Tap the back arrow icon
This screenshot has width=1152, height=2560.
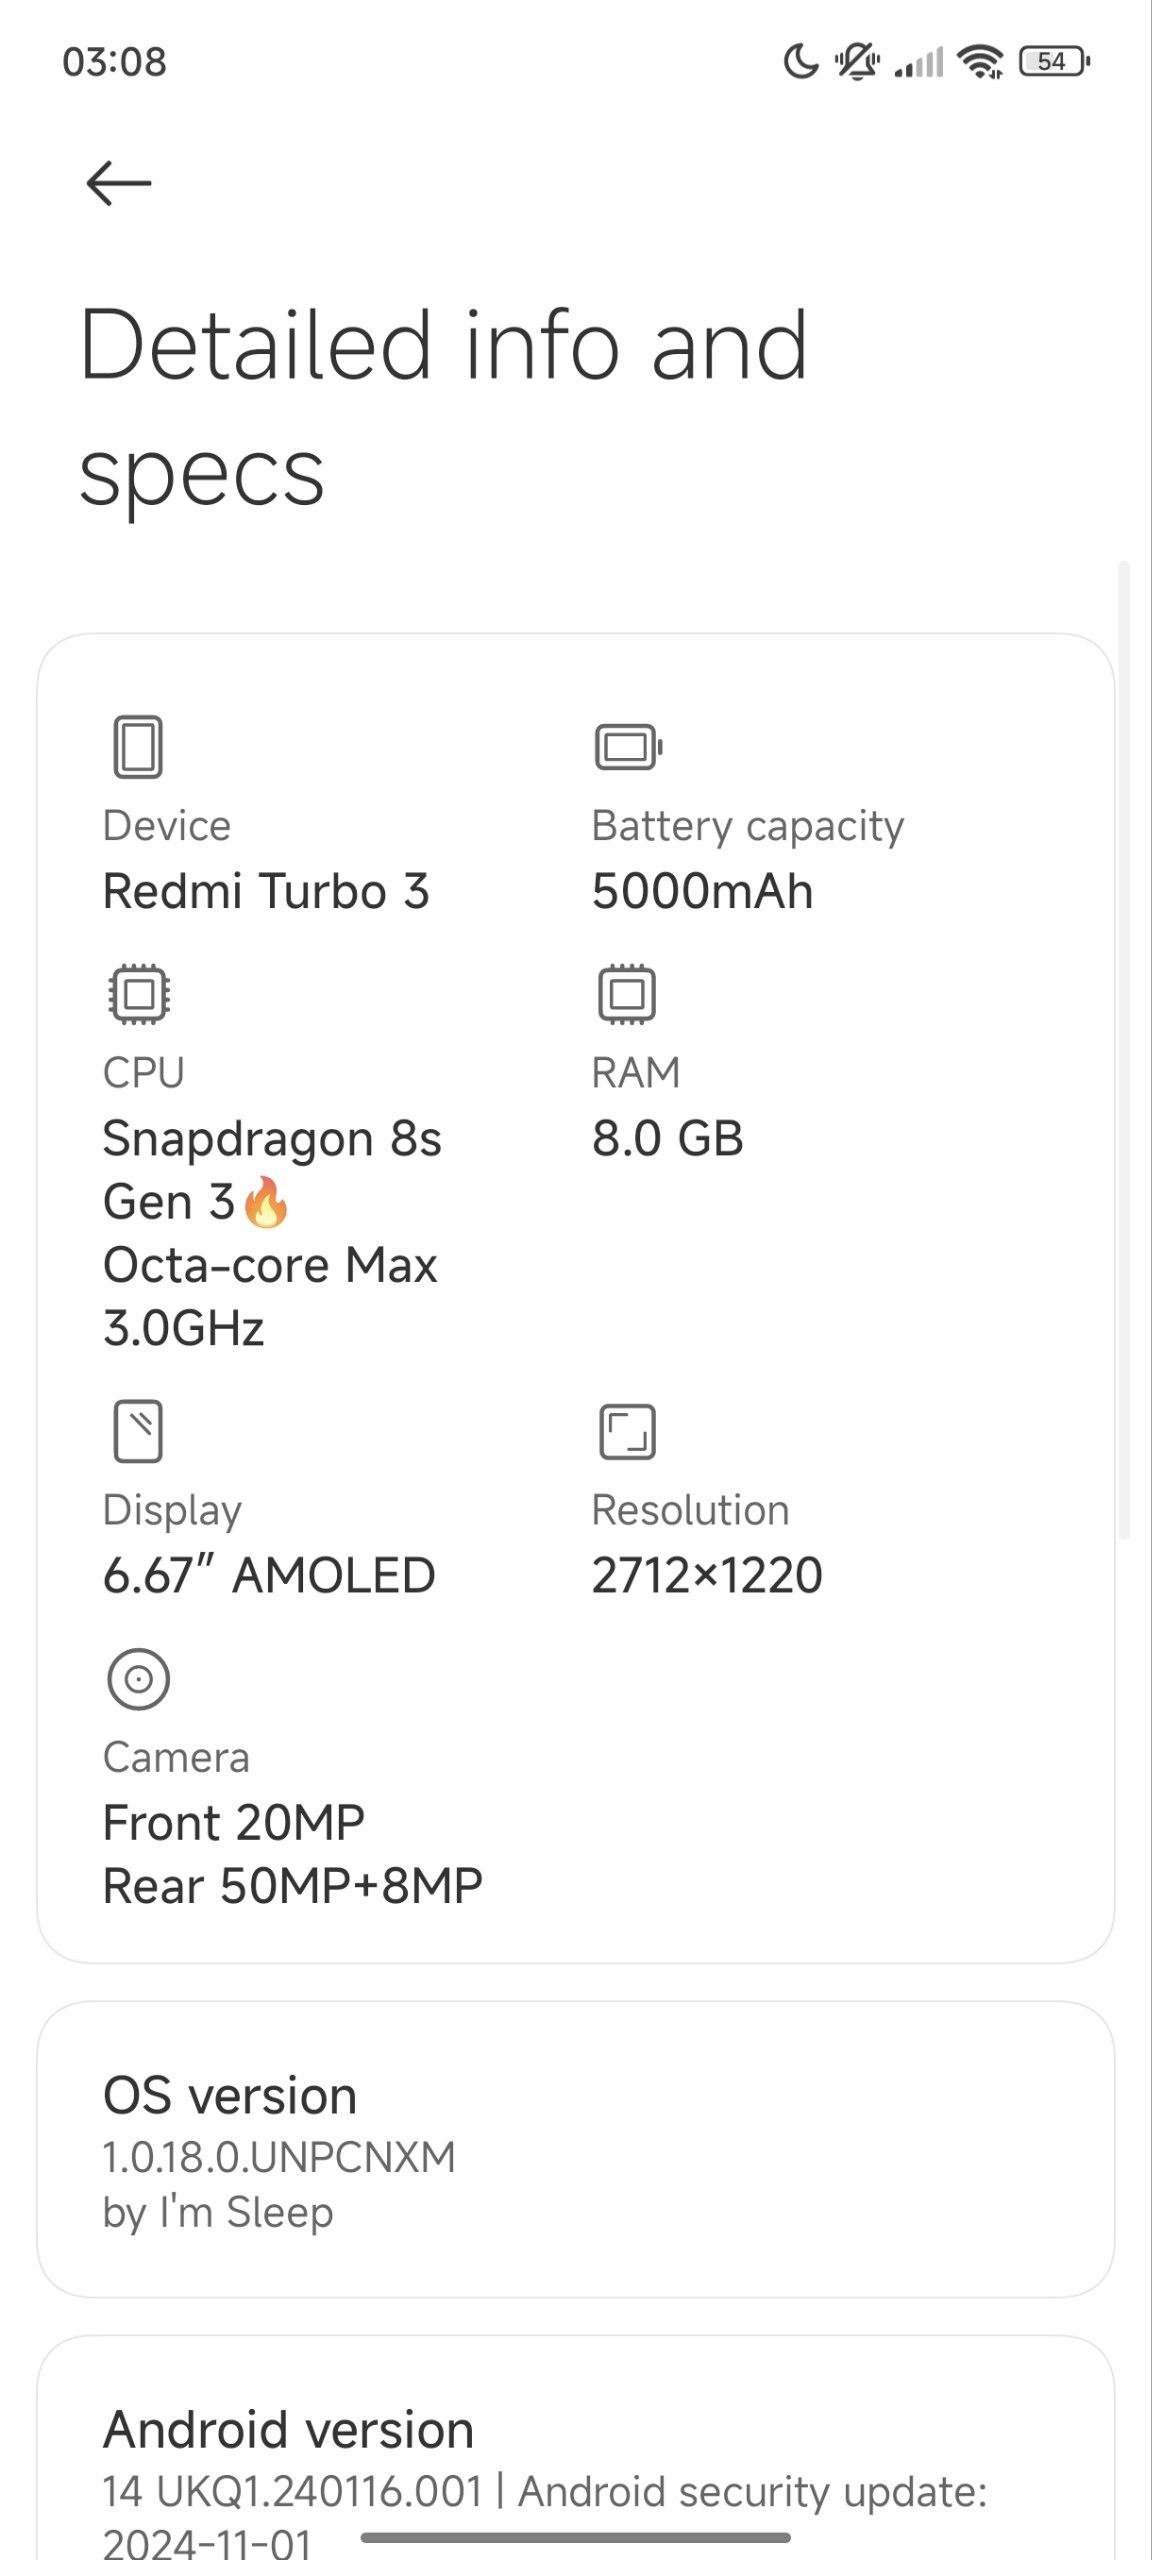[118, 184]
